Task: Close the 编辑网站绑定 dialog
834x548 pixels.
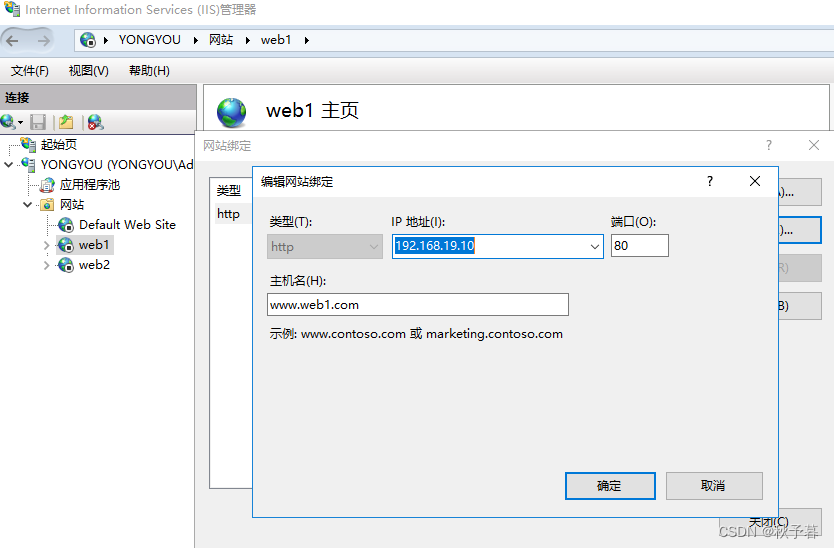Action: 755,181
